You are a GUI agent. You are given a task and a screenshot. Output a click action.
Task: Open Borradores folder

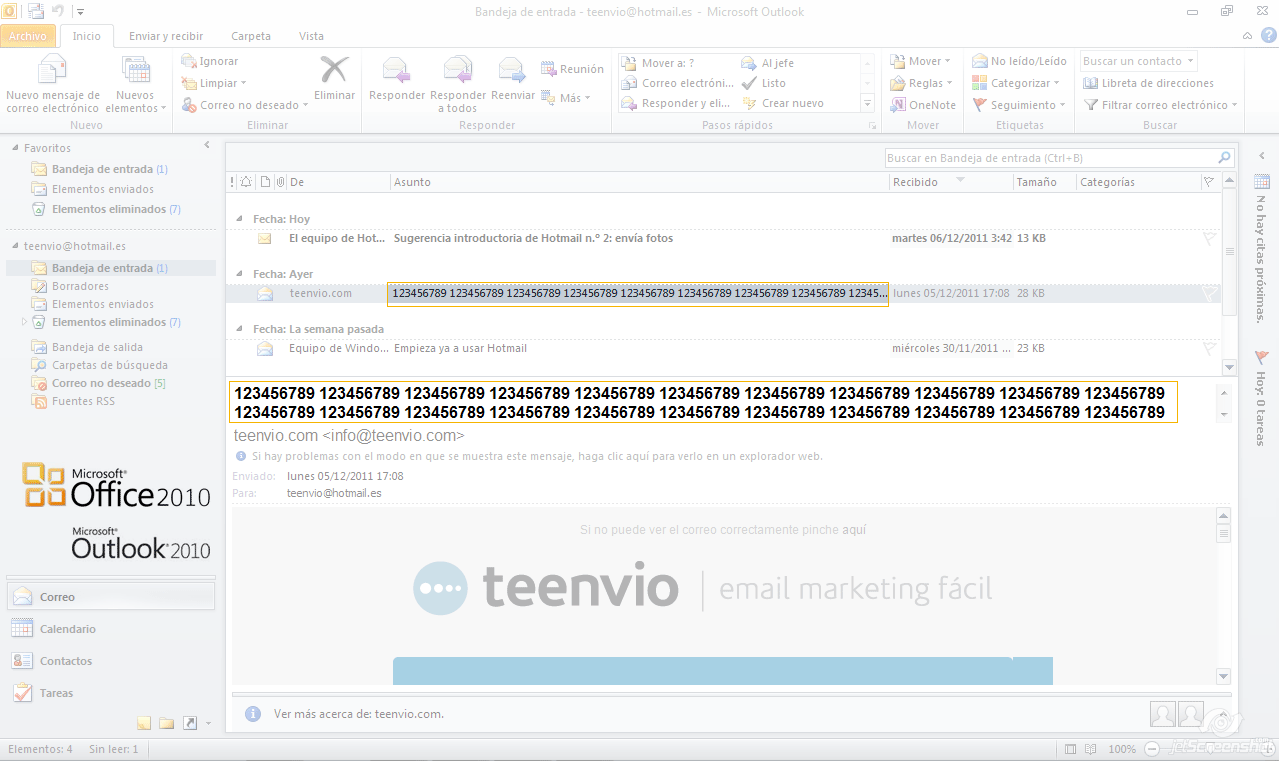(70, 286)
